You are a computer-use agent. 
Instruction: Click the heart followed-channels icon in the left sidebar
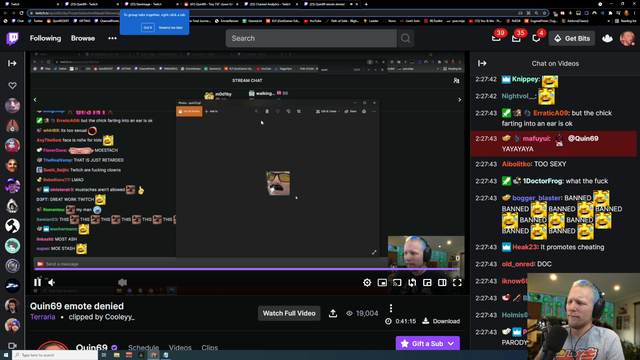coord(12,85)
